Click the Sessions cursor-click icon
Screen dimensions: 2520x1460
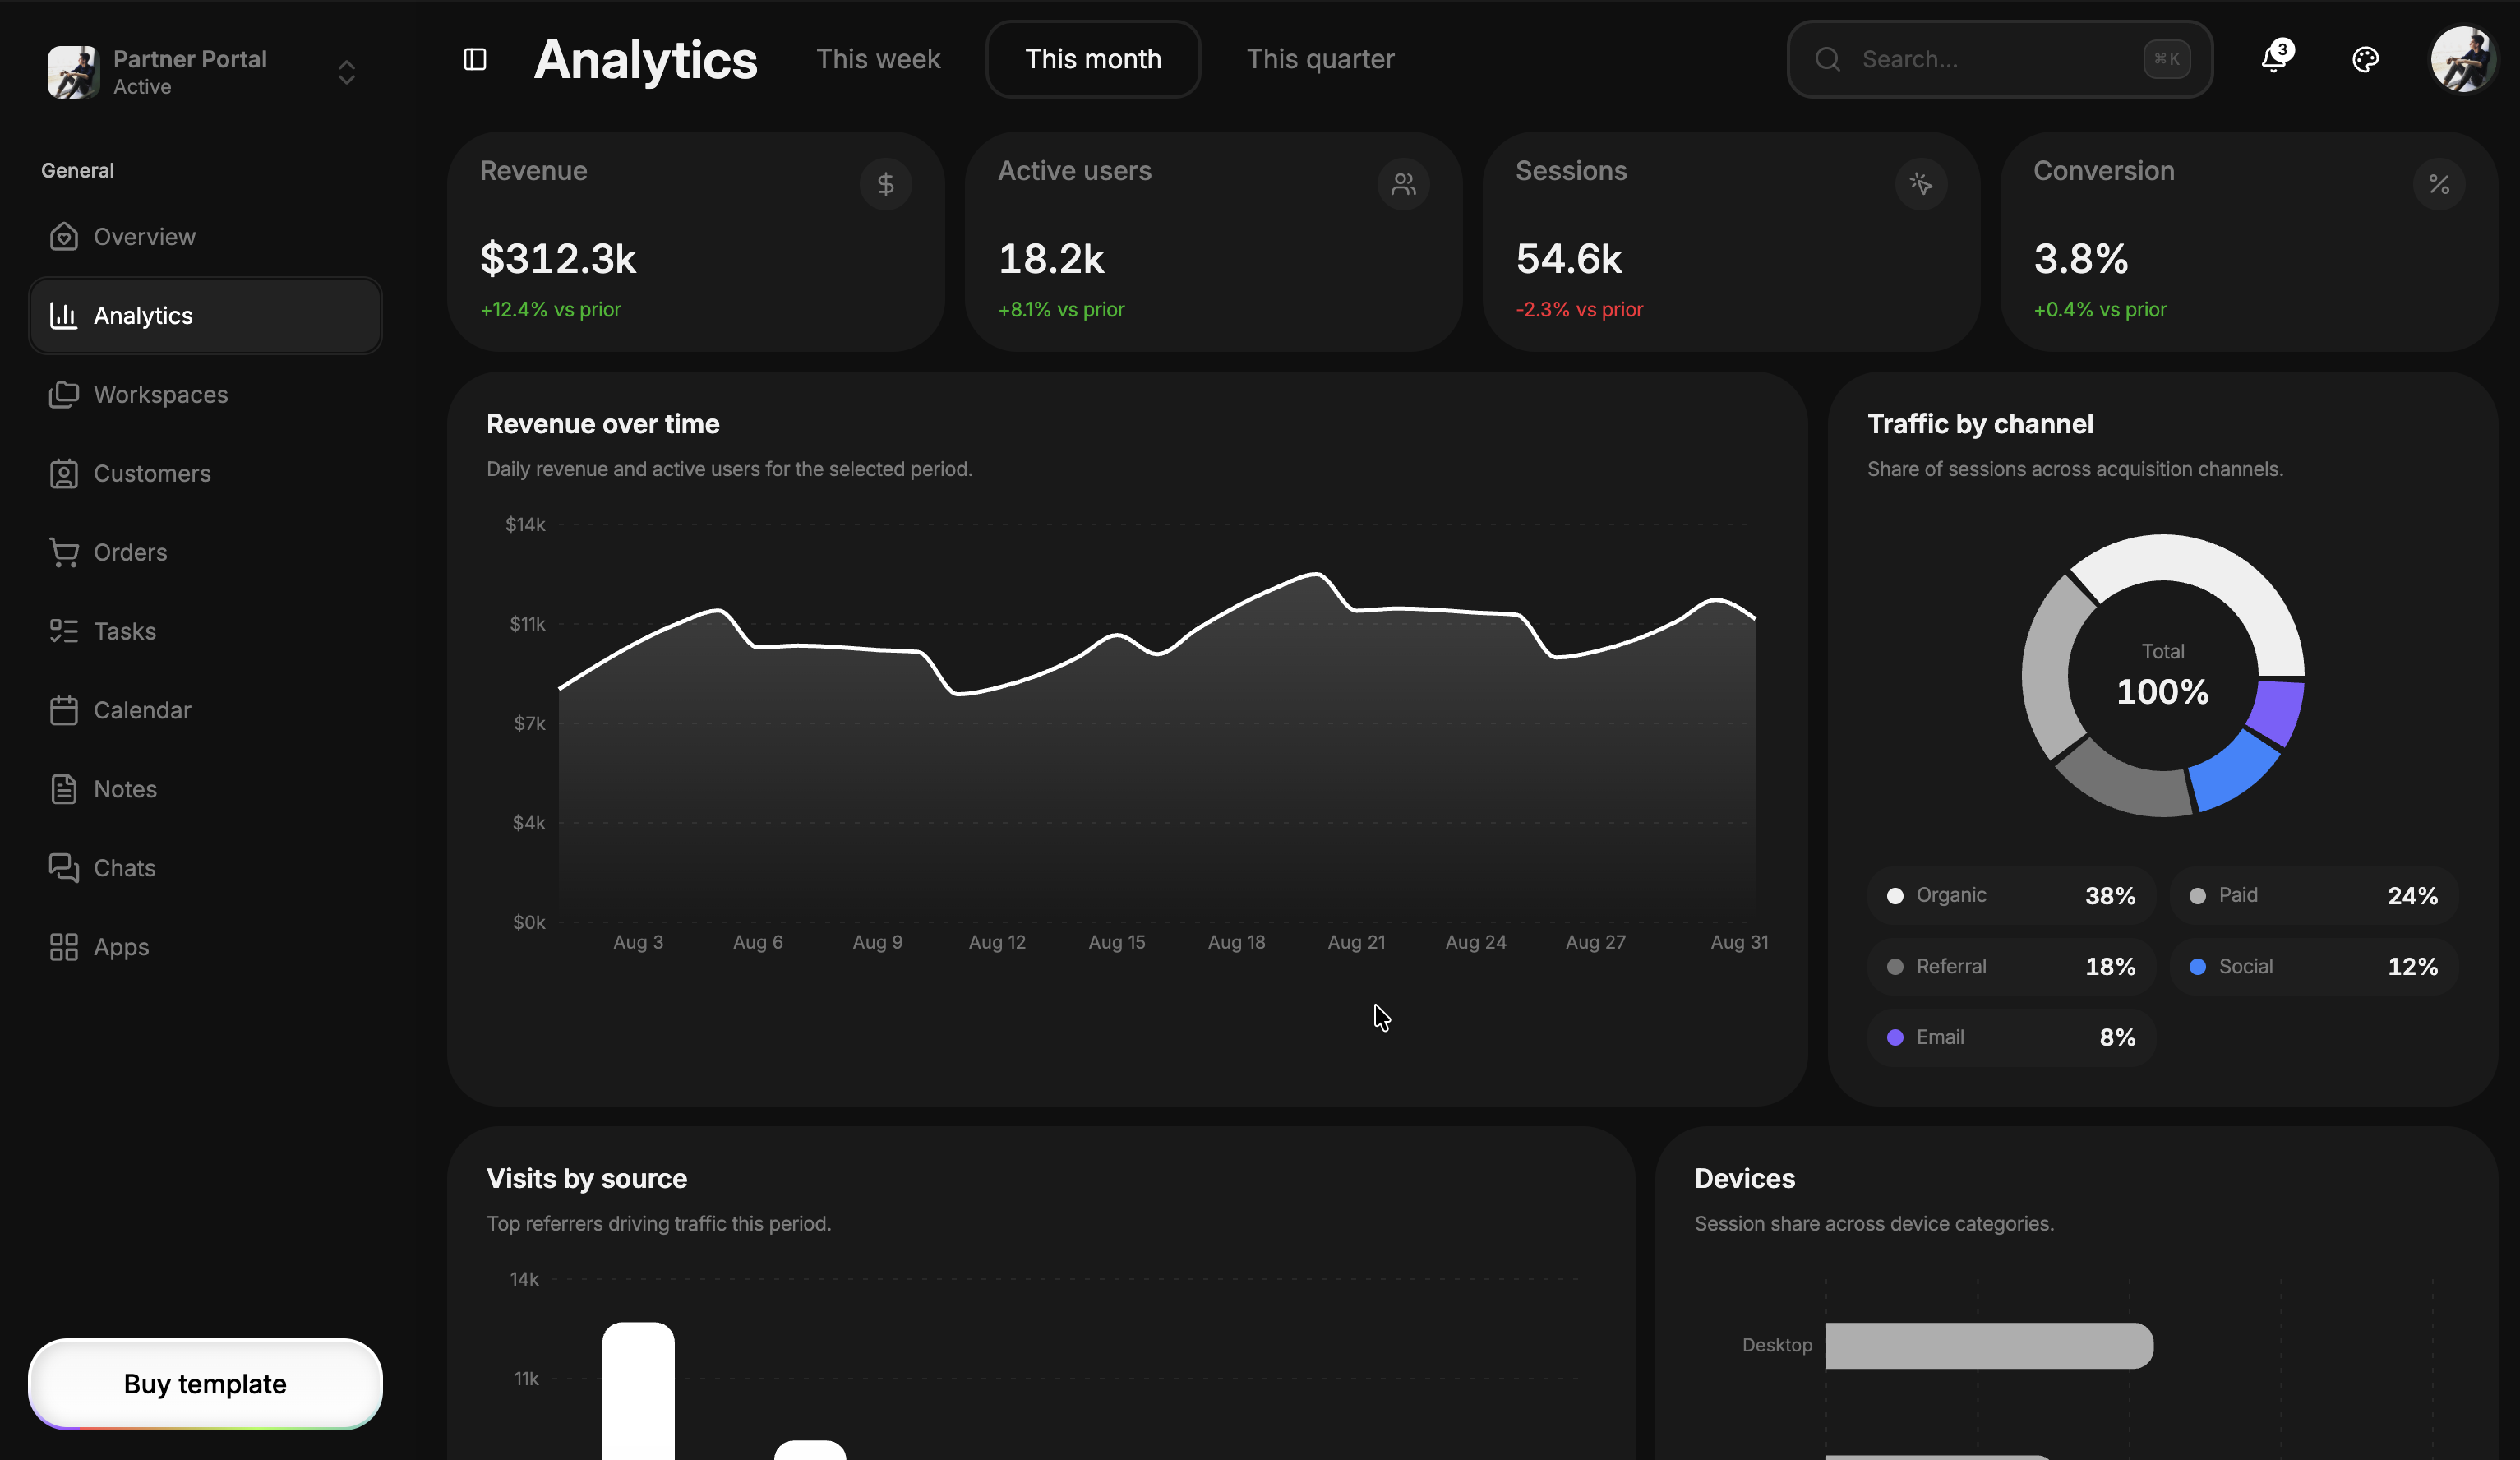click(x=1921, y=184)
